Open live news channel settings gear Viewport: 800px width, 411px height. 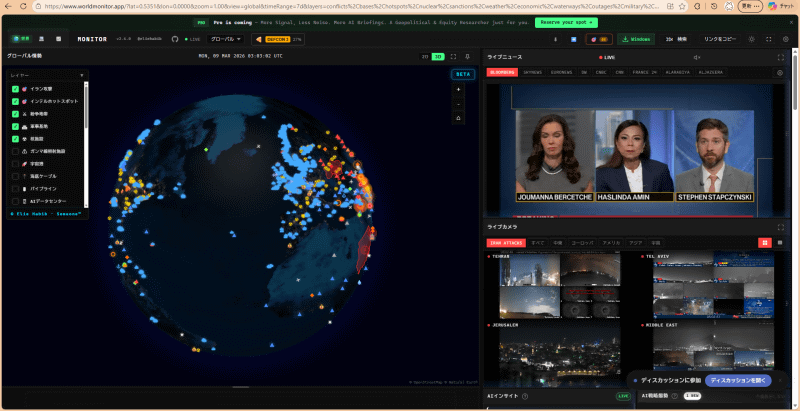(x=780, y=73)
